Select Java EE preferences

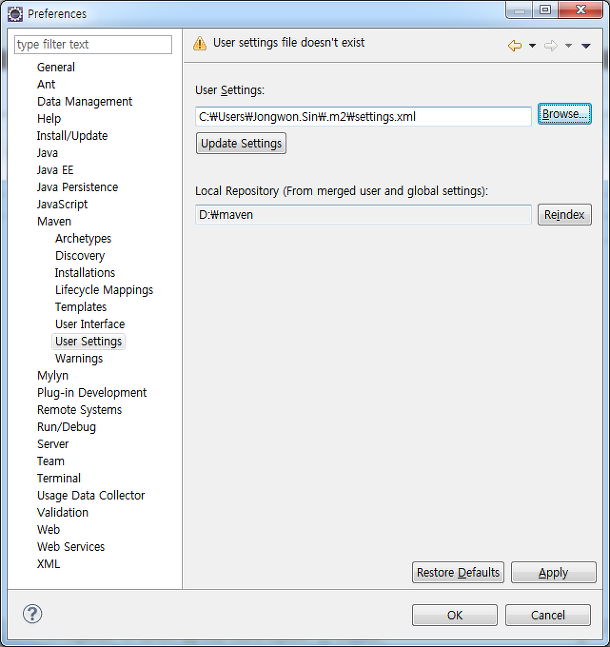tap(55, 170)
